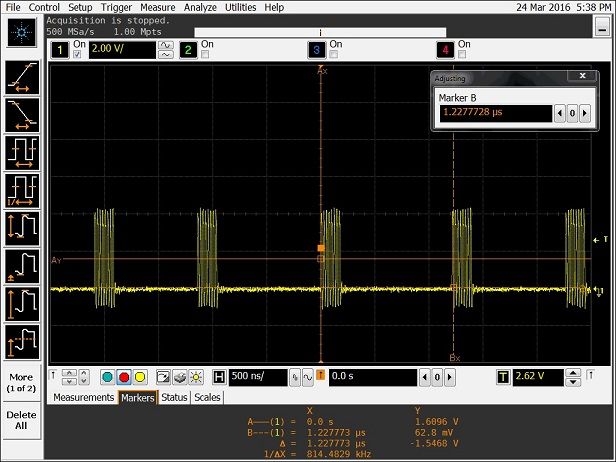This screenshot has width=616, height=462.
Task: Open the Help menu
Action: [x=274, y=7]
